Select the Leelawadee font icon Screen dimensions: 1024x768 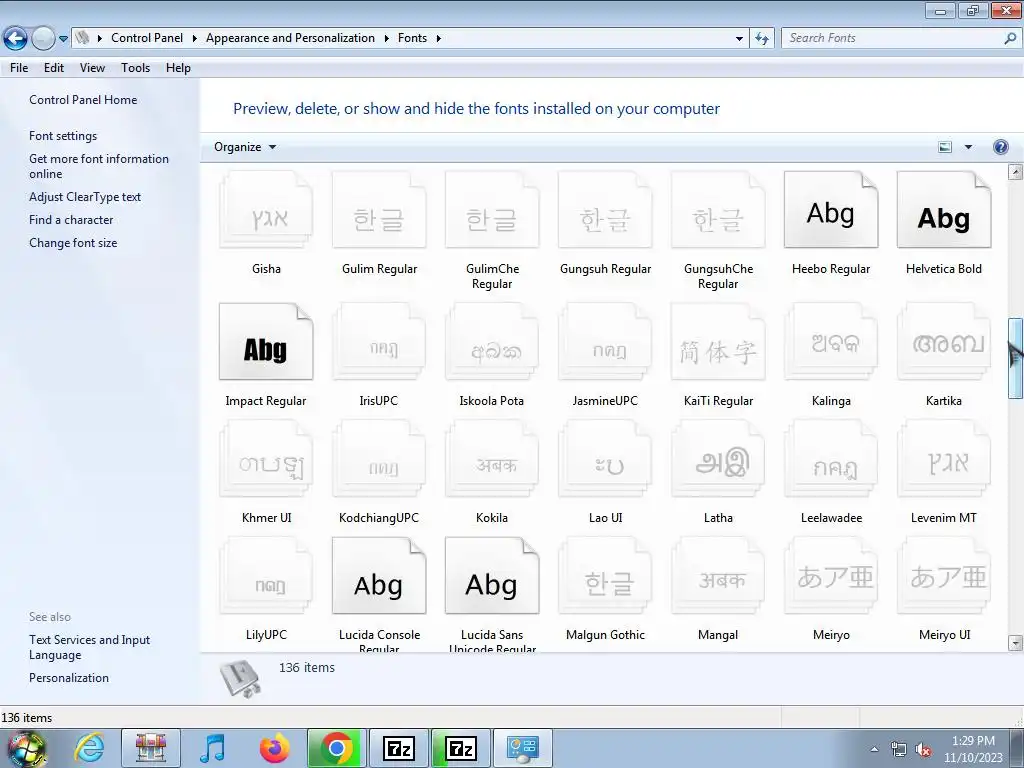pos(831,459)
